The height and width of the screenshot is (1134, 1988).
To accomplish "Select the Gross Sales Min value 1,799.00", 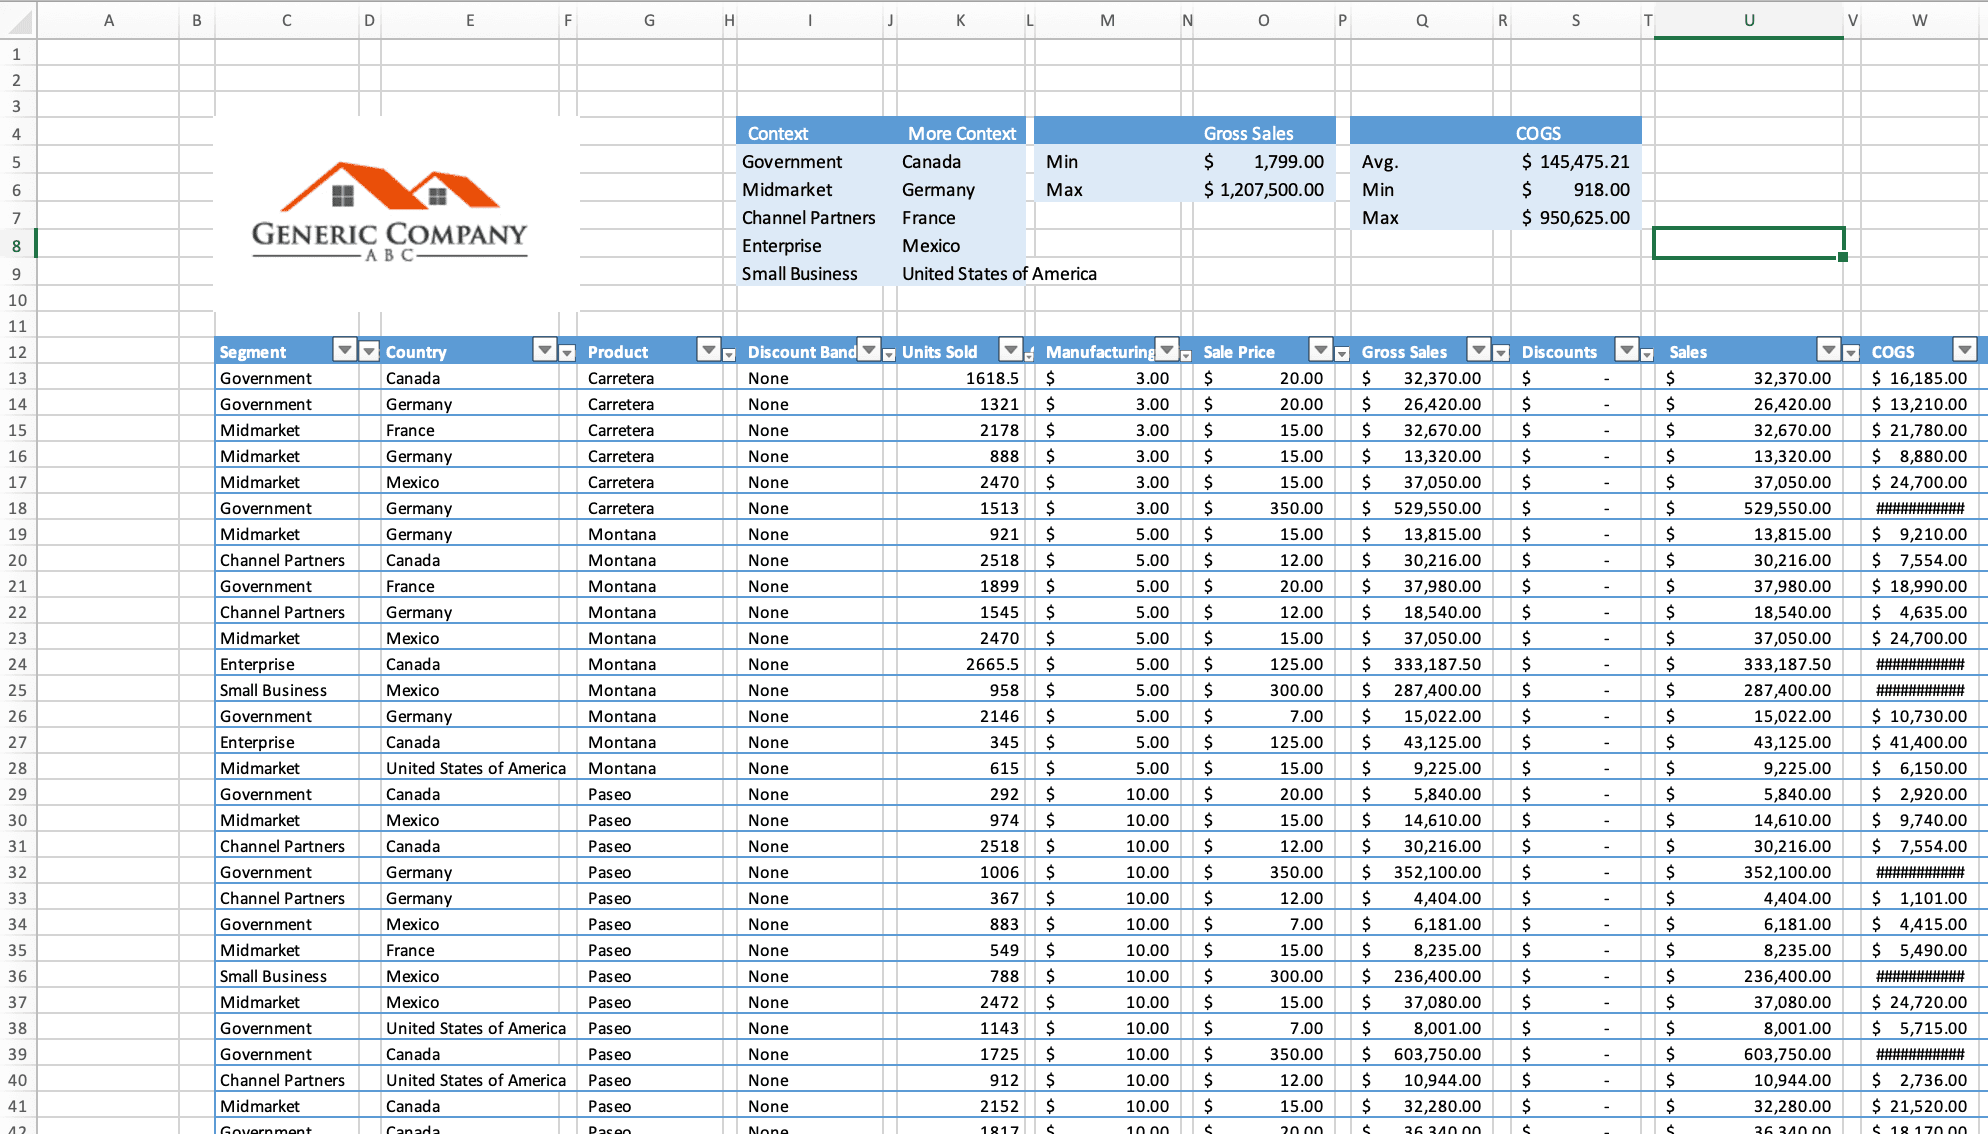I will point(1264,161).
